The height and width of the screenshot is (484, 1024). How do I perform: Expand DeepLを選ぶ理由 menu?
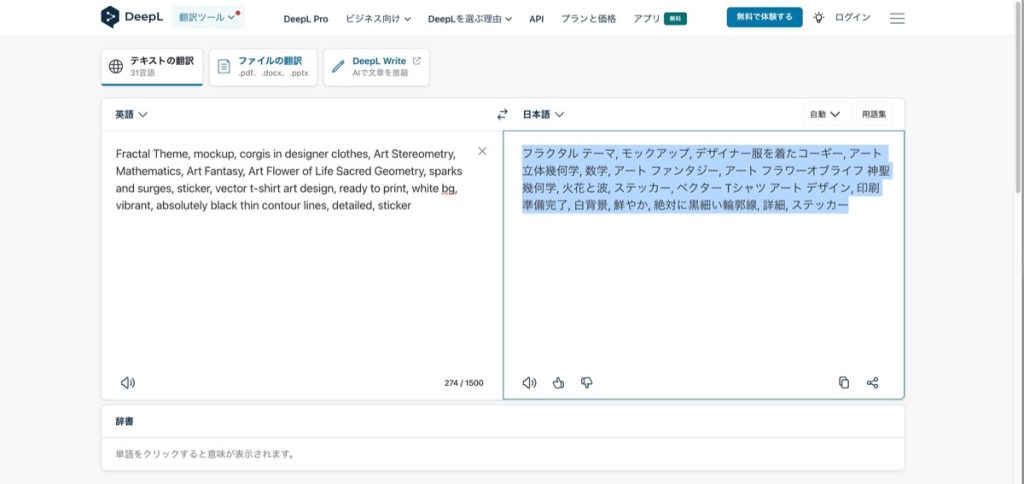tap(470, 19)
